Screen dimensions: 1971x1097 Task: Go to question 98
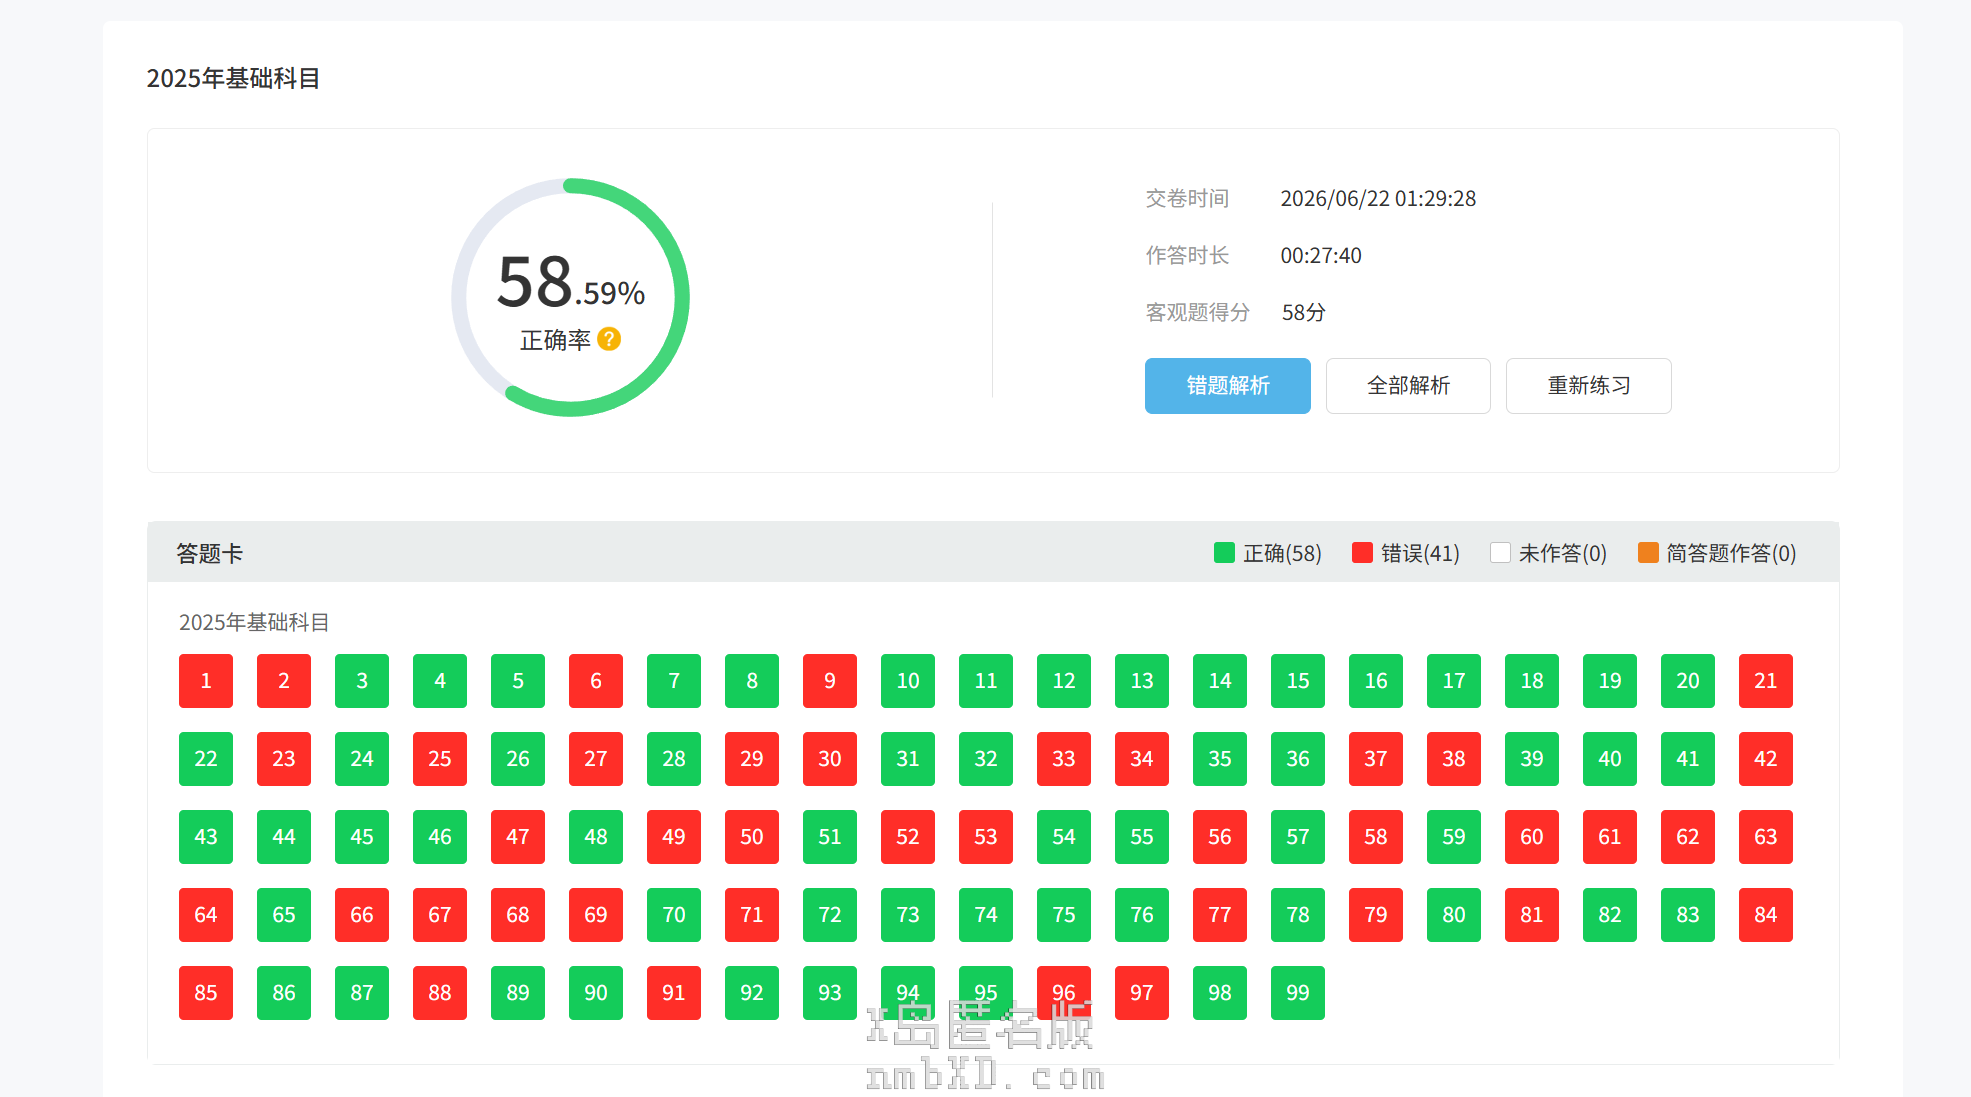point(1220,993)
